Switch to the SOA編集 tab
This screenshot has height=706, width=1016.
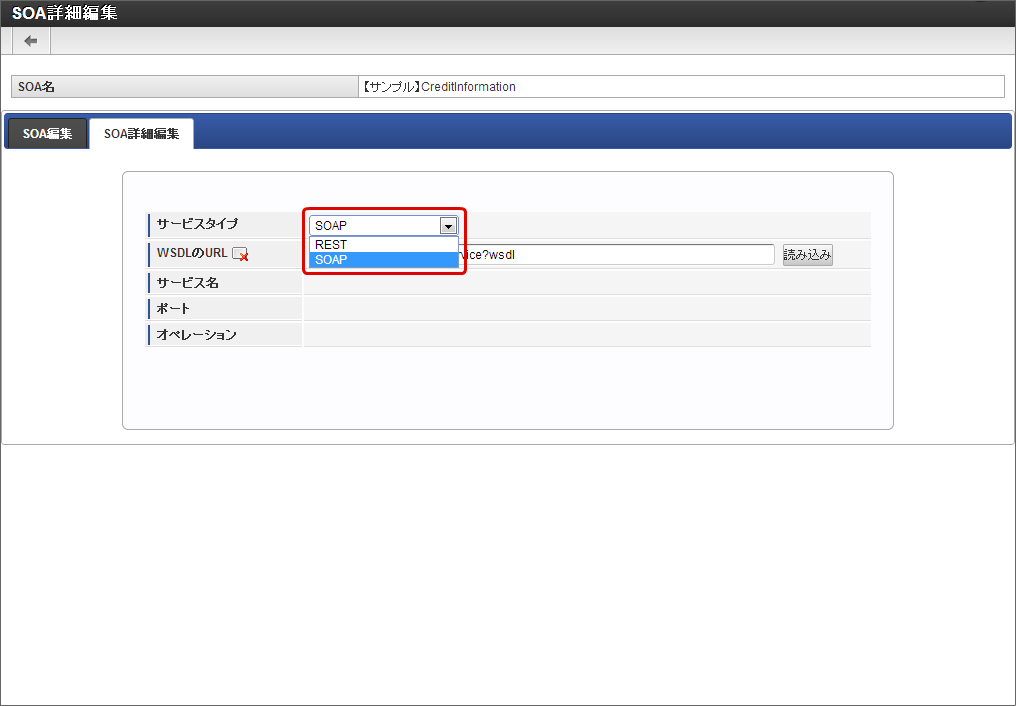click(47, 133)
